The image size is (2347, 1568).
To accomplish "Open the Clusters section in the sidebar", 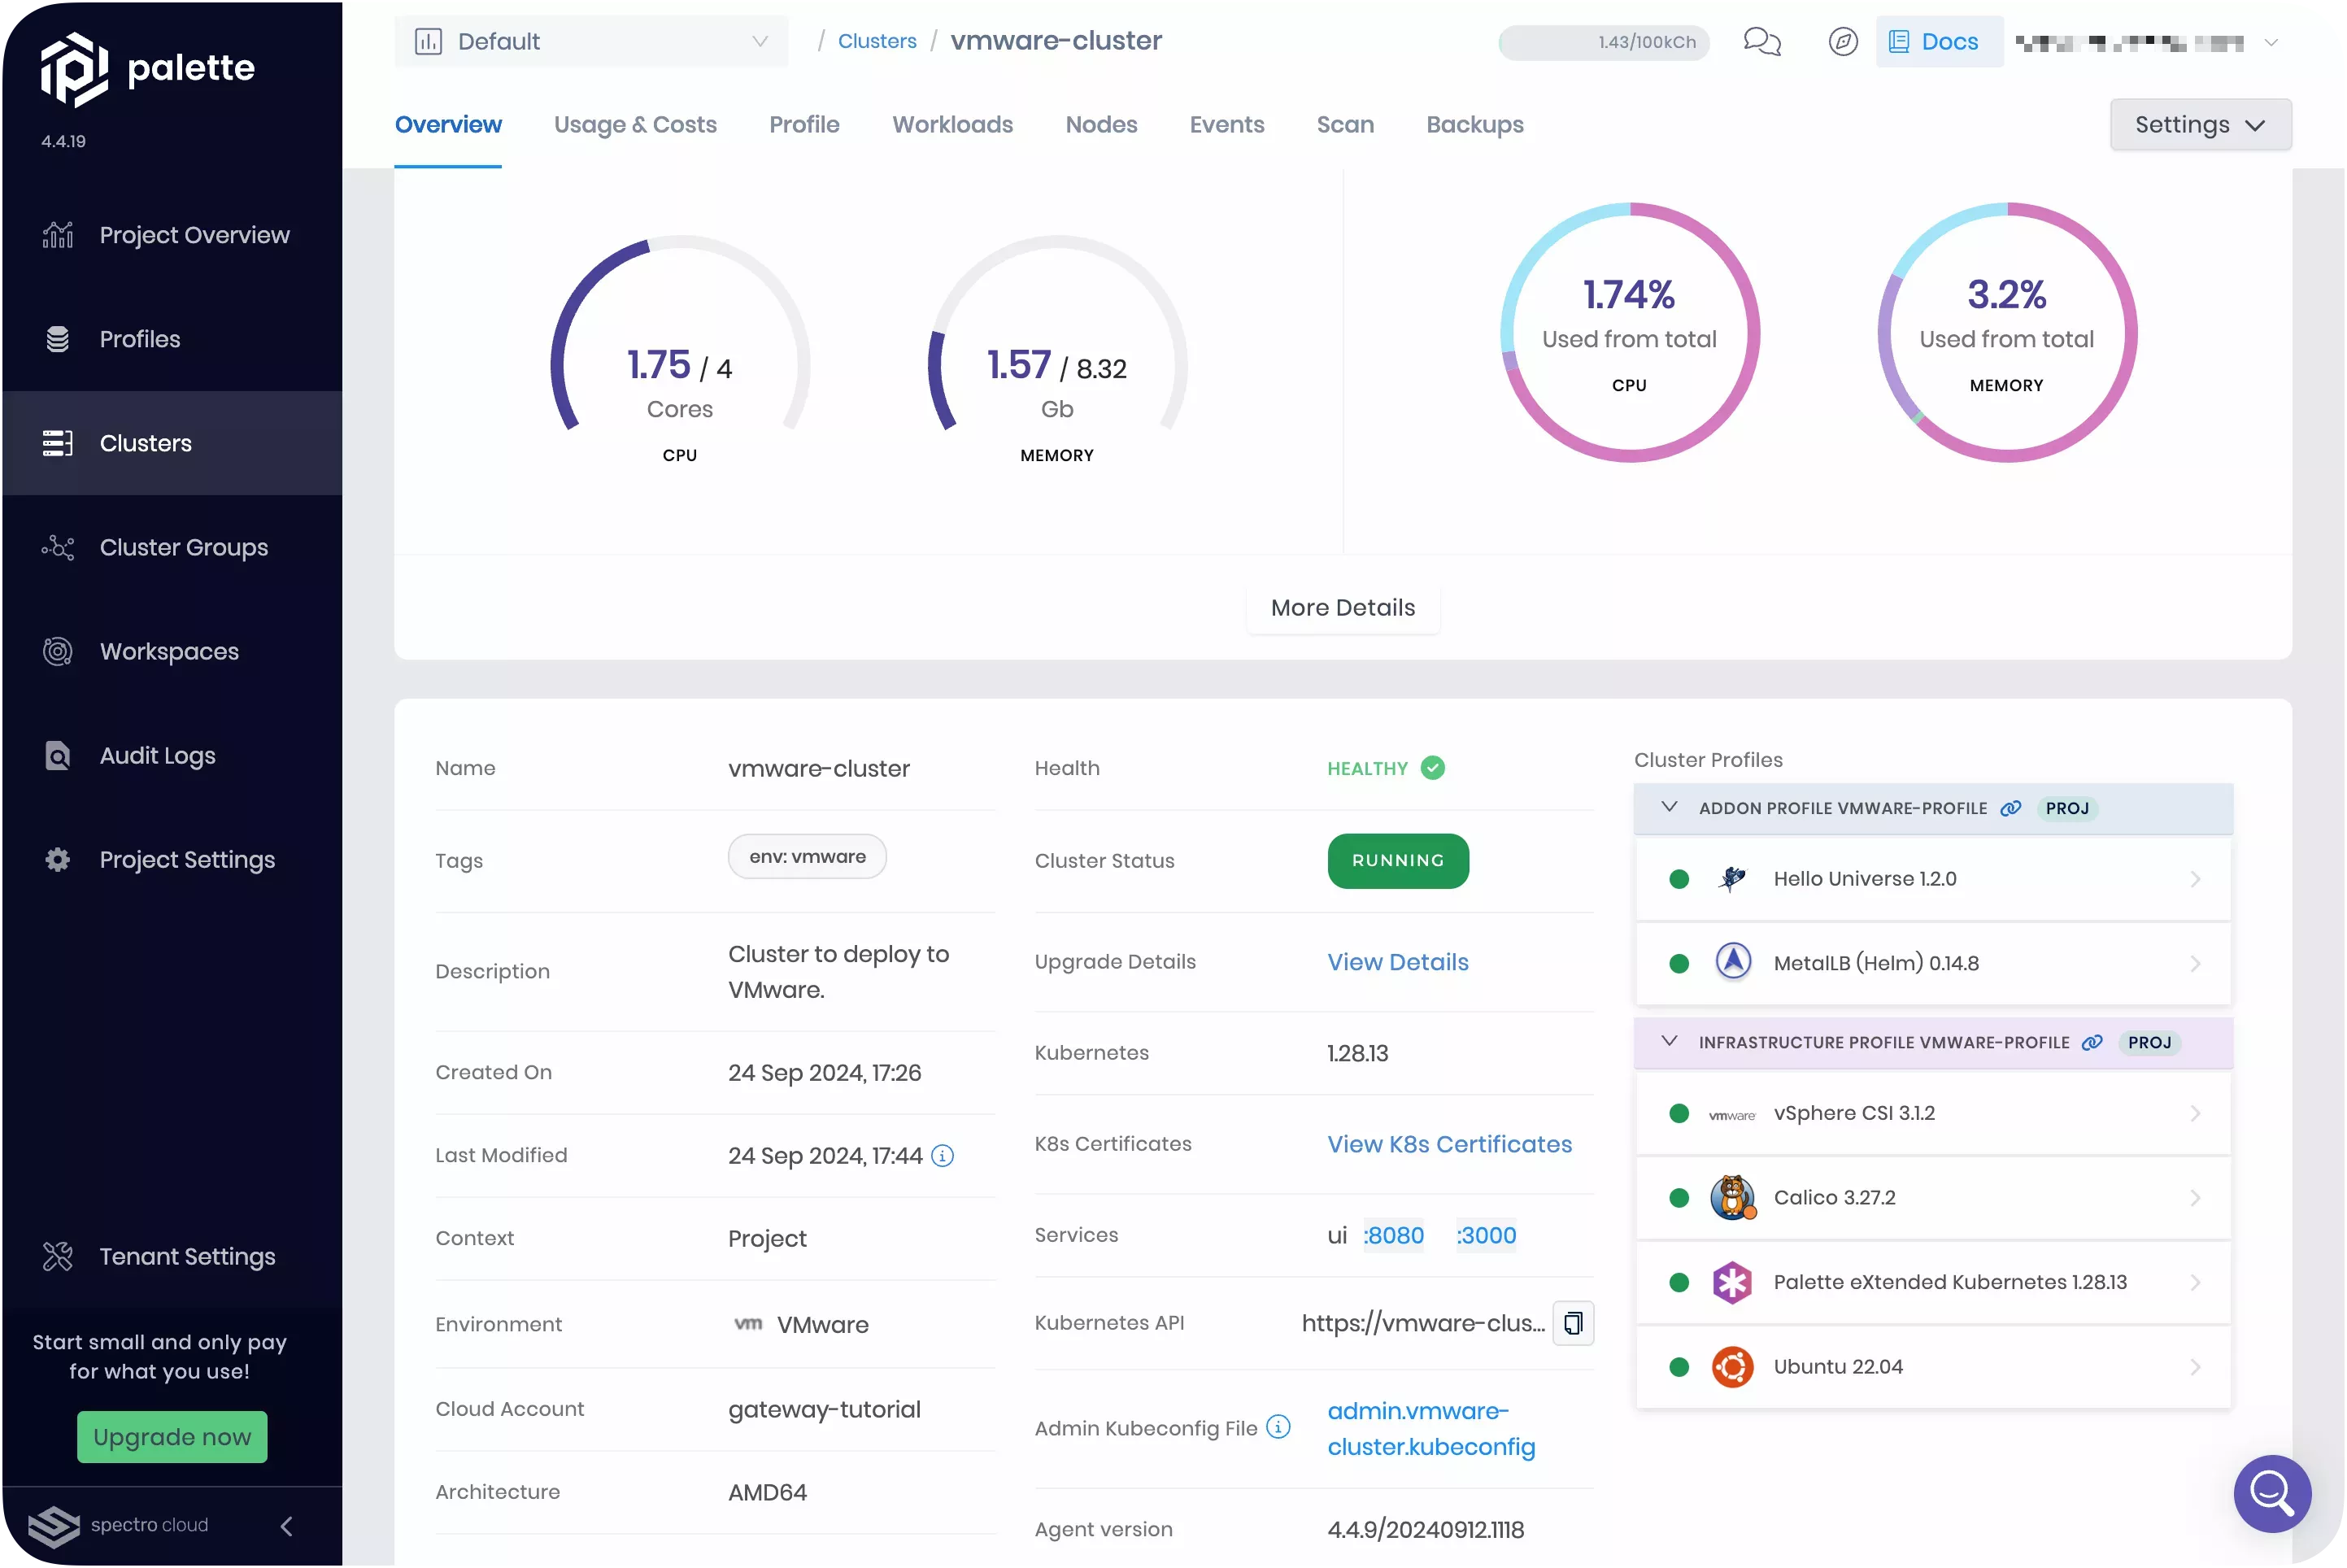I will (145, 443).
